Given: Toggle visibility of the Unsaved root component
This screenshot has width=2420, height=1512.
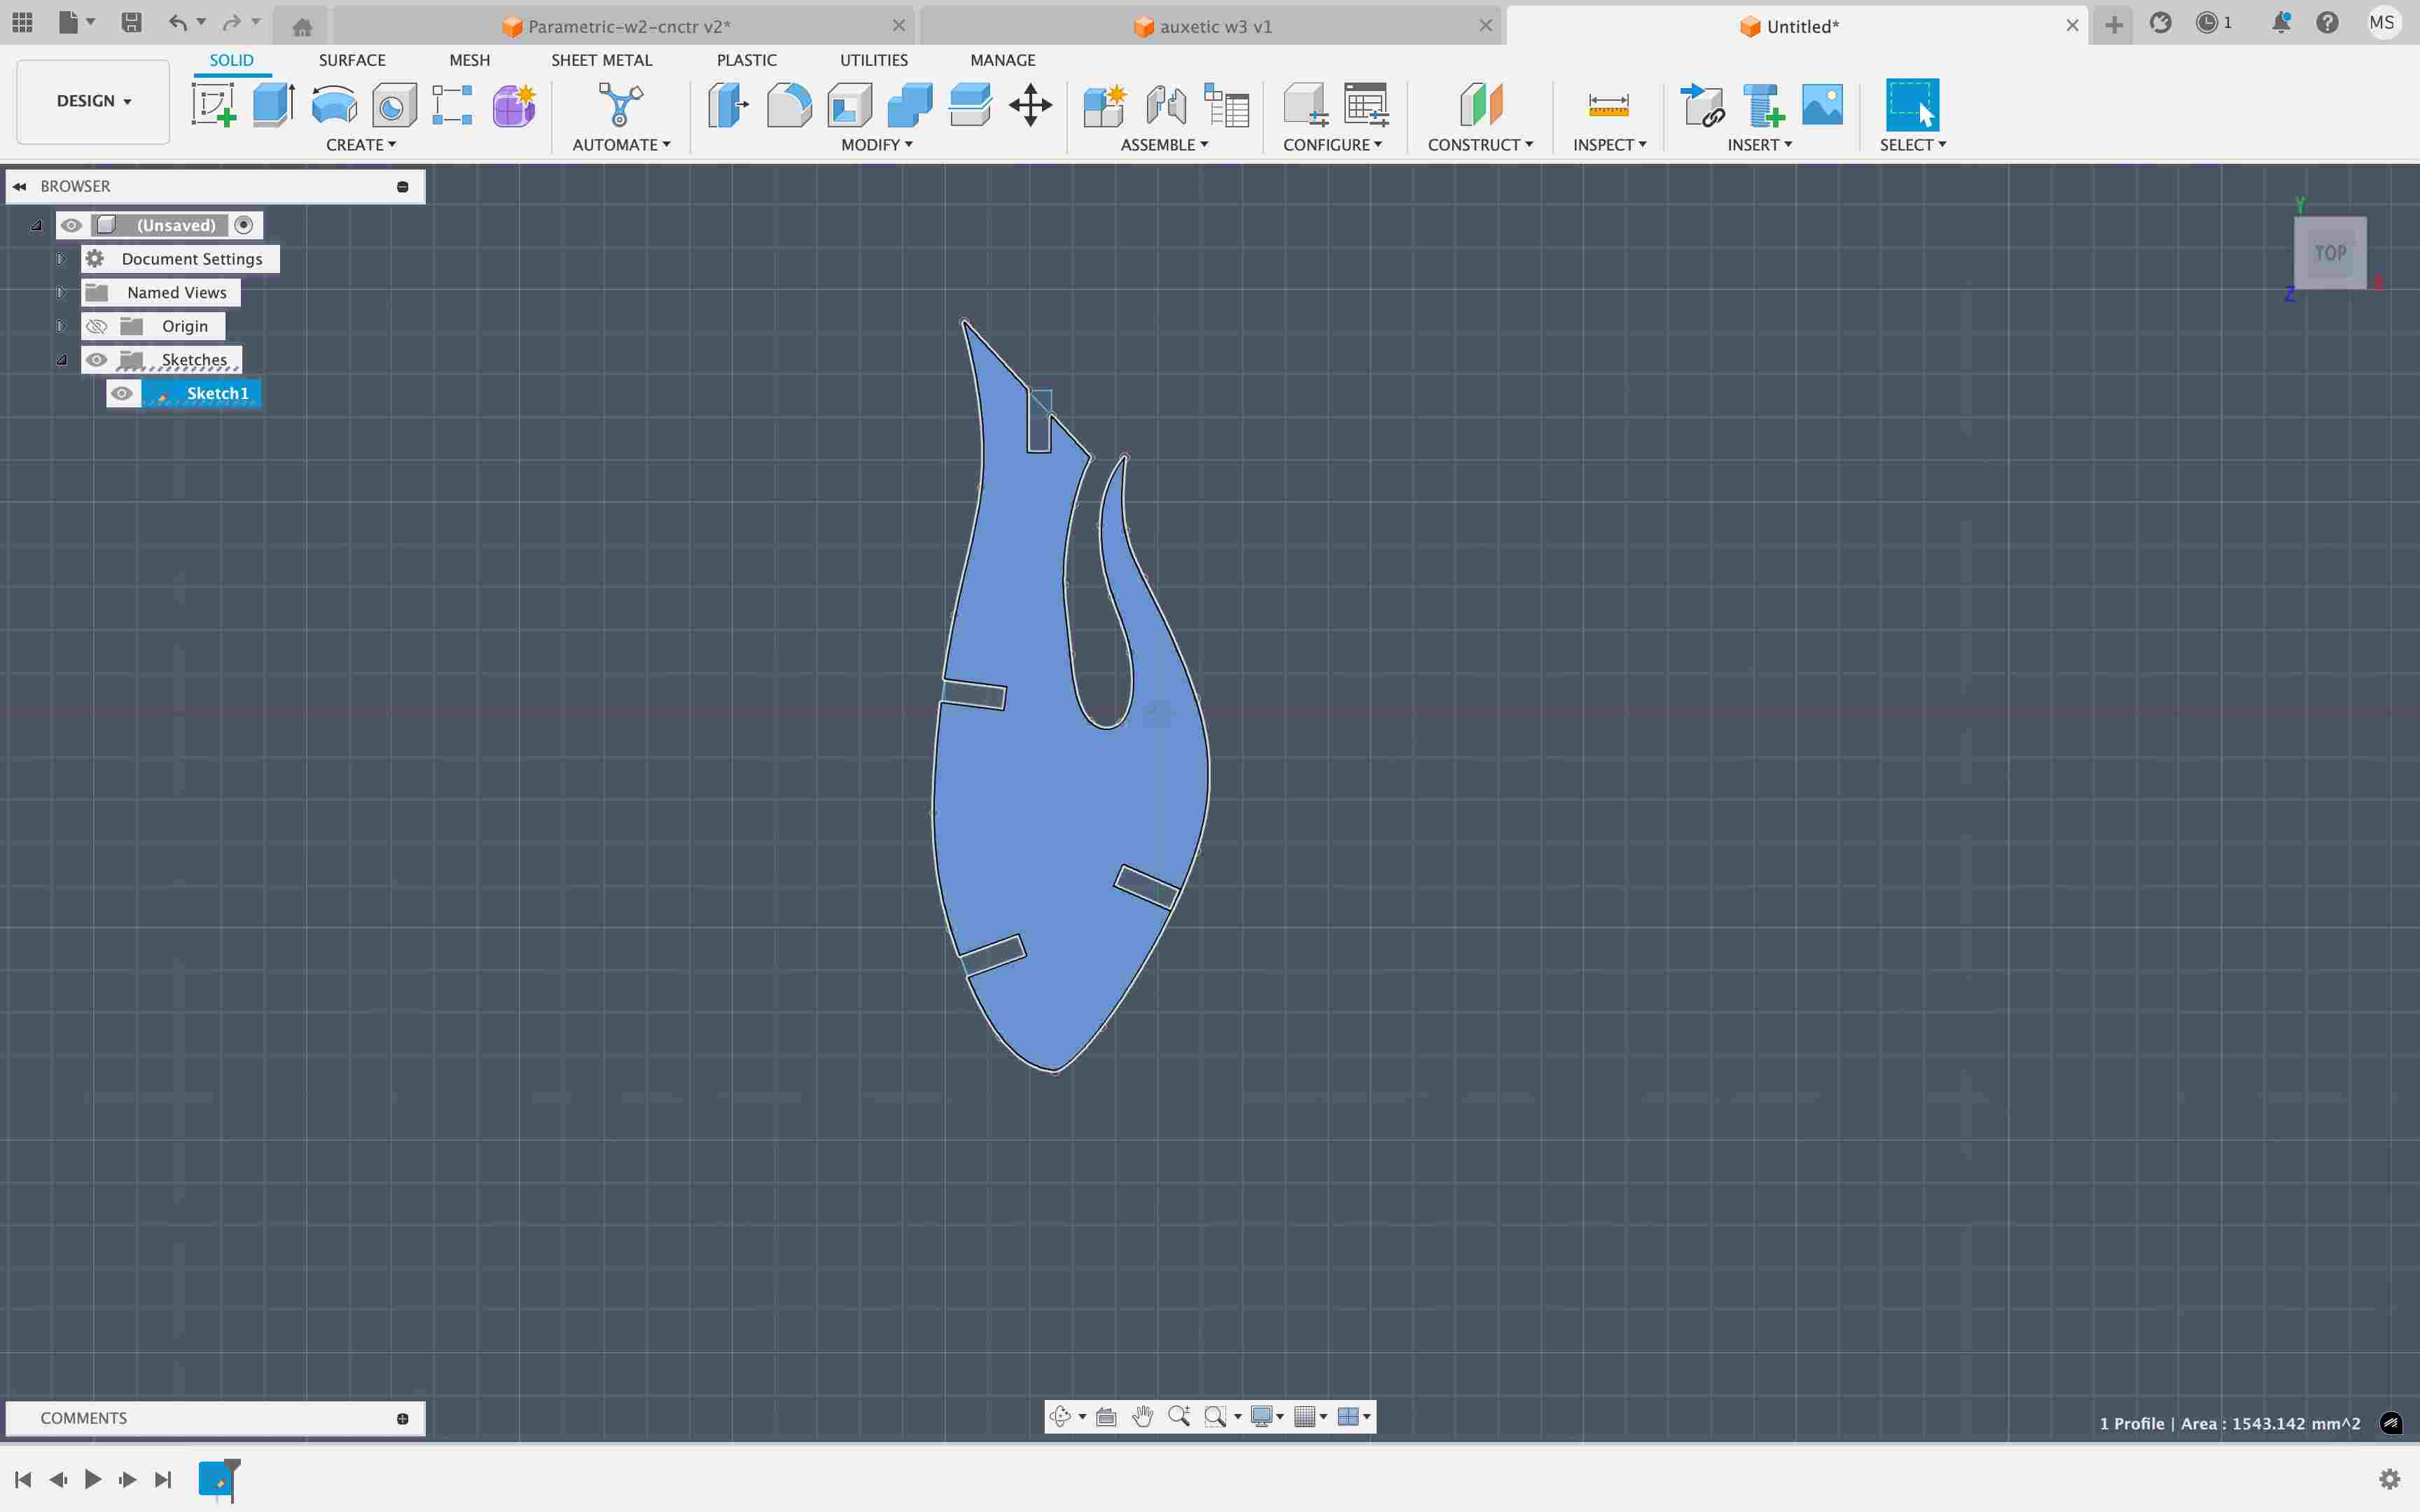Looking at the screenshot, I should point(71,225).
